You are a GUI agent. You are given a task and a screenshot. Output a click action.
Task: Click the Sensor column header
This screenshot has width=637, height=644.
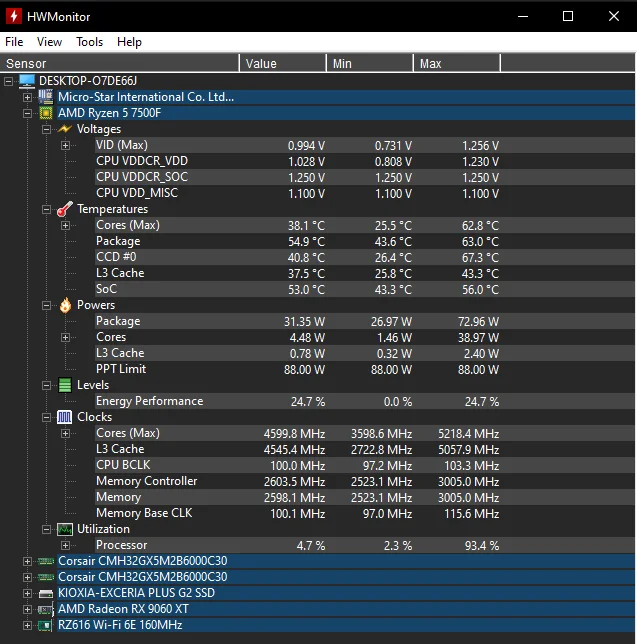(120, 64)
